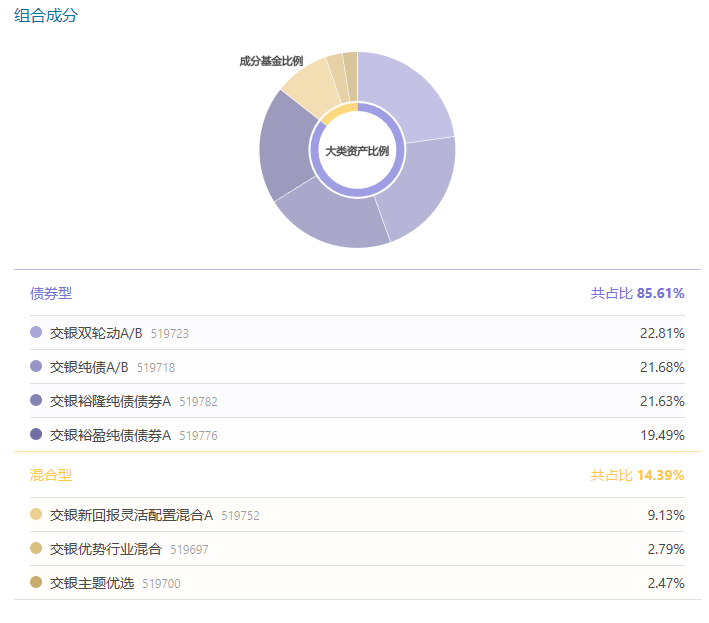Click the 22.81% percentage value
Image resolution: width=709 pixels, height=623 pixels.
[x=662, y=333]
